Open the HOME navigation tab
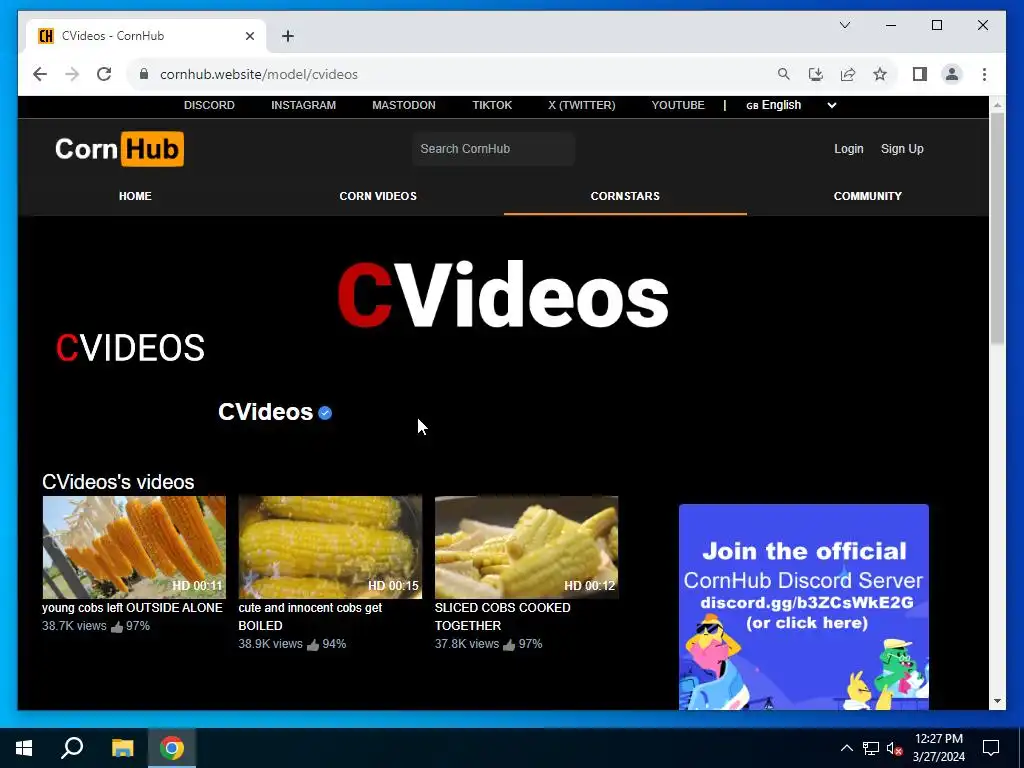 135,196
